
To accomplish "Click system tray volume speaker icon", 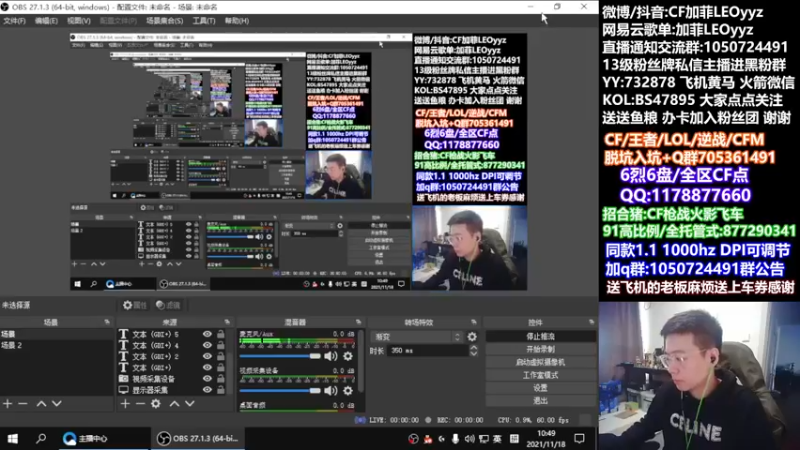I will [469, 439].
